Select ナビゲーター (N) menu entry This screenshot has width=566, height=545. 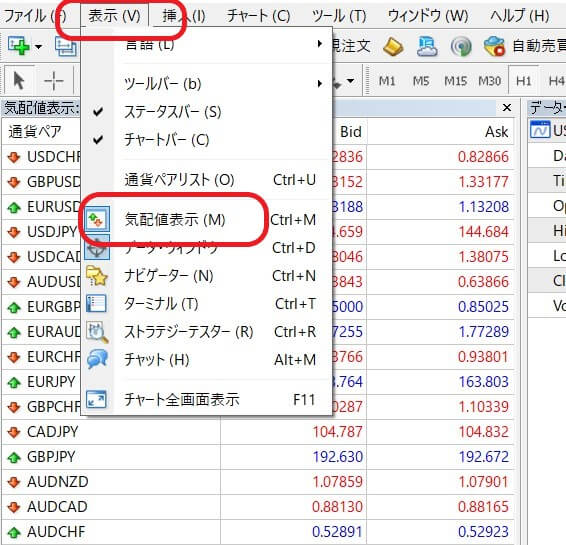click(x=206, y=276)
